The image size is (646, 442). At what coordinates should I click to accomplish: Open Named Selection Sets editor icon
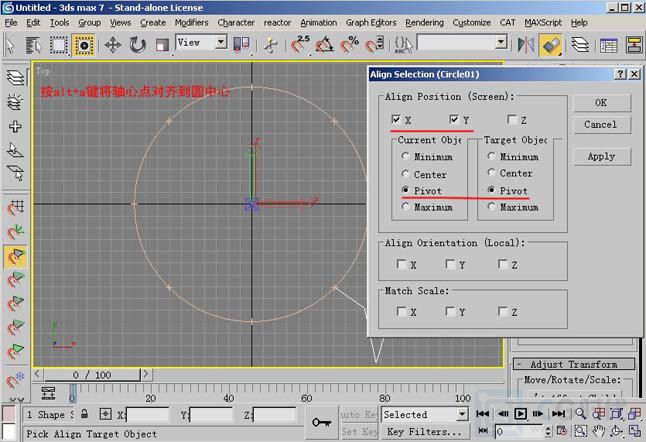click(403, 44)
